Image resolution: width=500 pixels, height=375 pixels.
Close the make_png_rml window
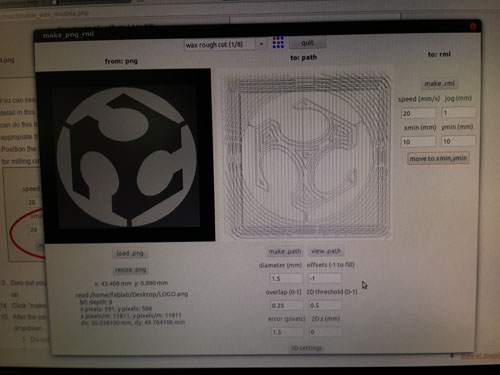473,27
